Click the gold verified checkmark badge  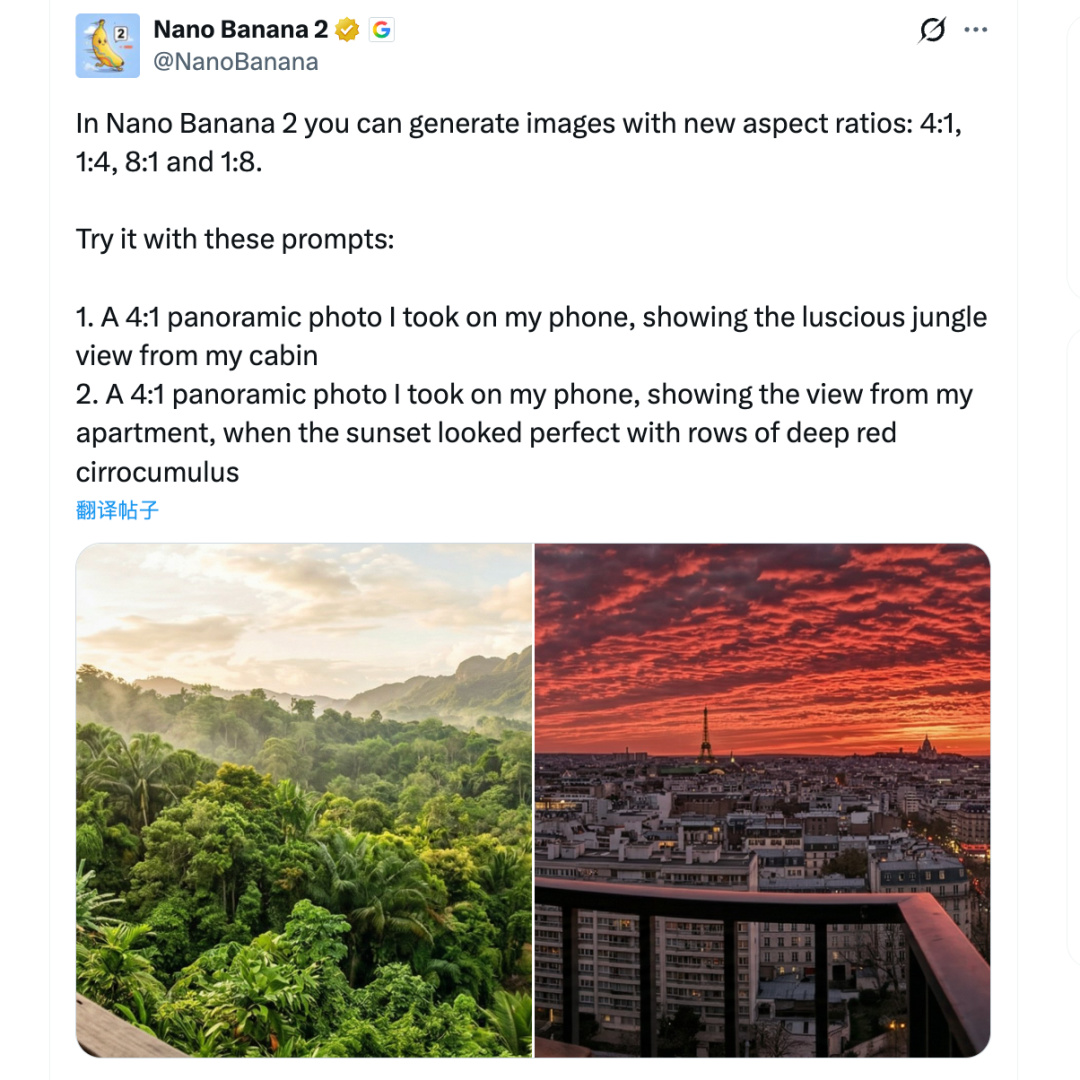tap(347, 30)
